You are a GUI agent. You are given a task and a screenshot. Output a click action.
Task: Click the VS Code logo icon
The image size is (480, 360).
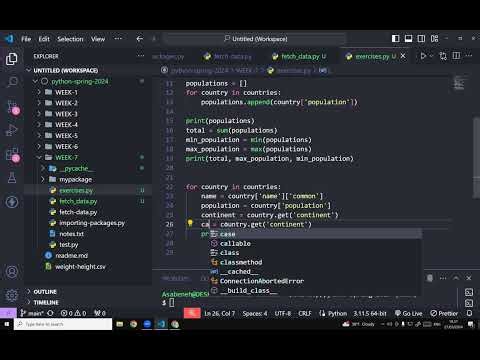(x=9, y=39)
